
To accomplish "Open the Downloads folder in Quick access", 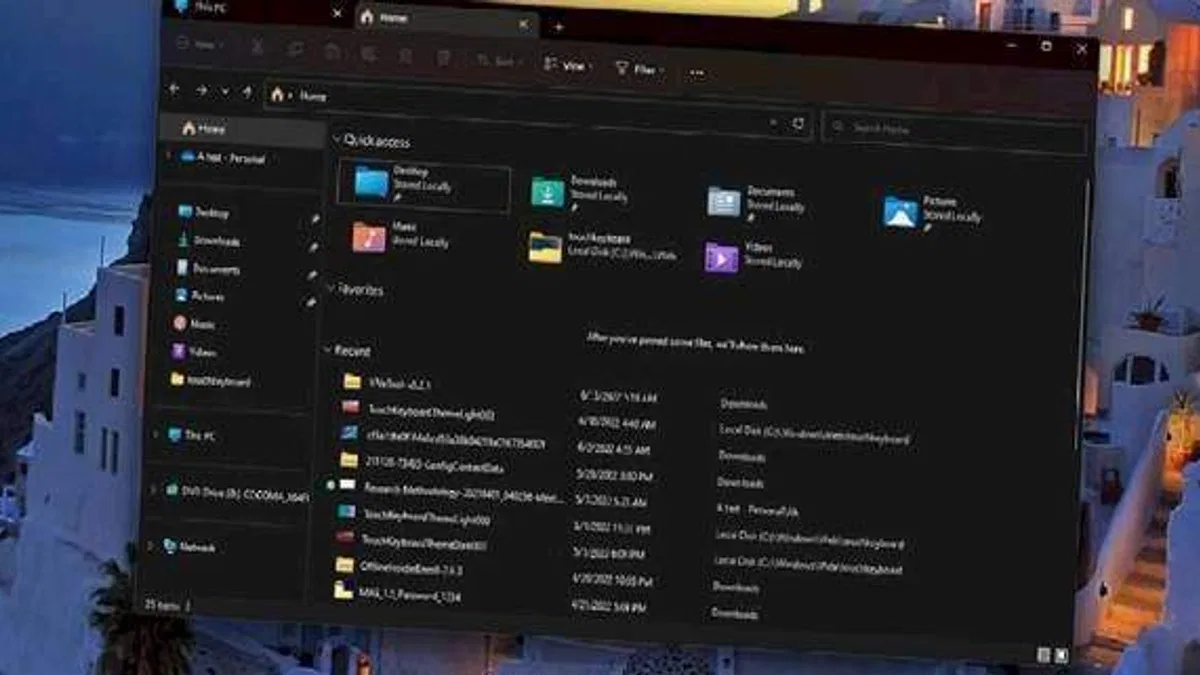I will 580,191.
